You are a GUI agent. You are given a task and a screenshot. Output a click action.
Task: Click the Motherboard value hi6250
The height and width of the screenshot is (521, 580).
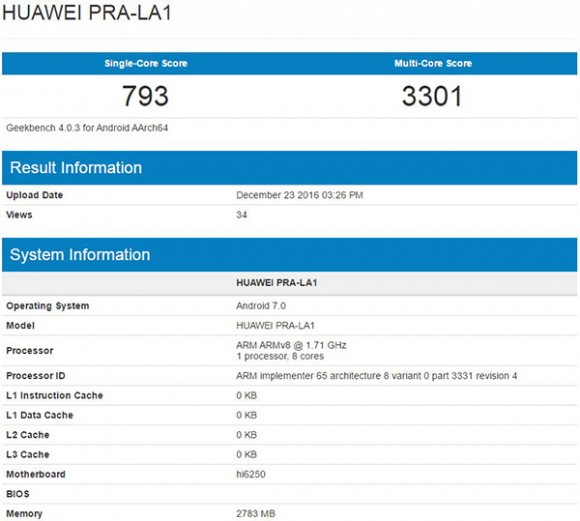click(251, 474)
